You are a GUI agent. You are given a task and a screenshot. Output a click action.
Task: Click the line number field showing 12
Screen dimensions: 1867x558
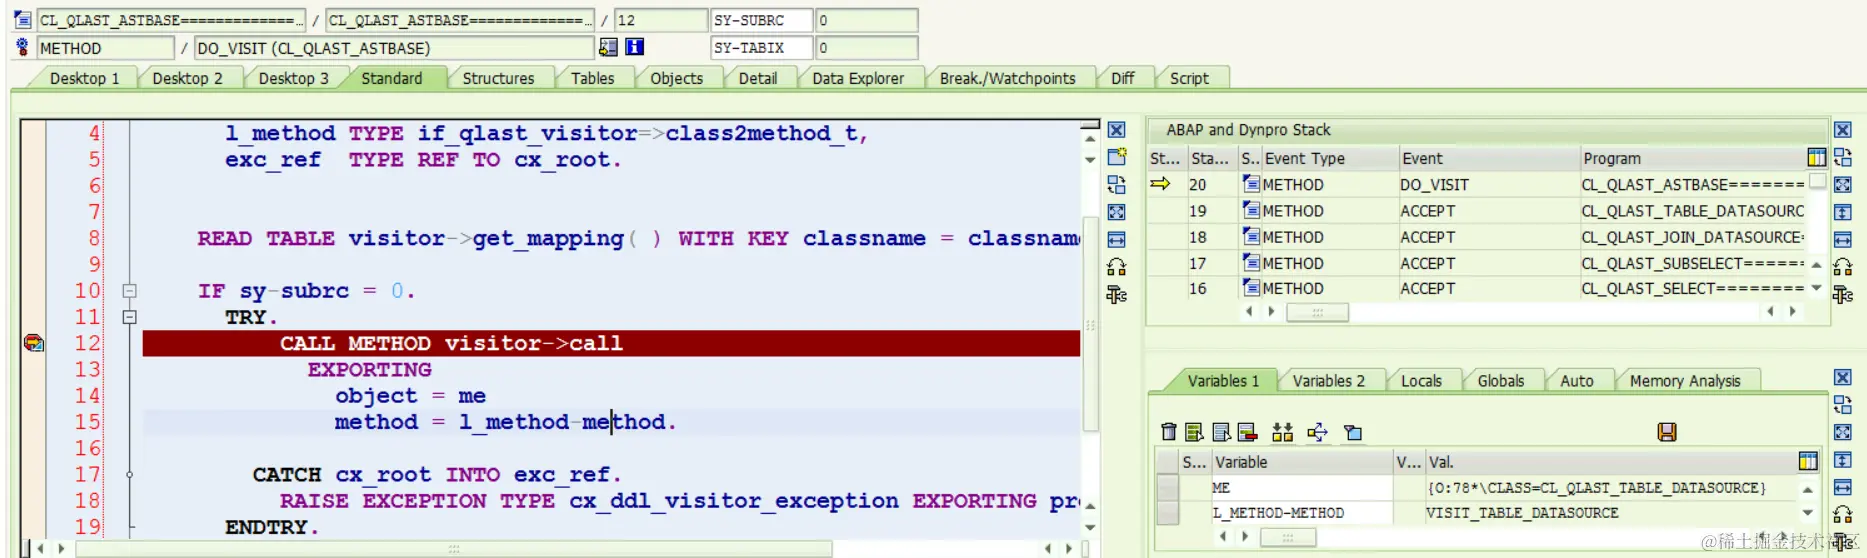coord(660,20)
